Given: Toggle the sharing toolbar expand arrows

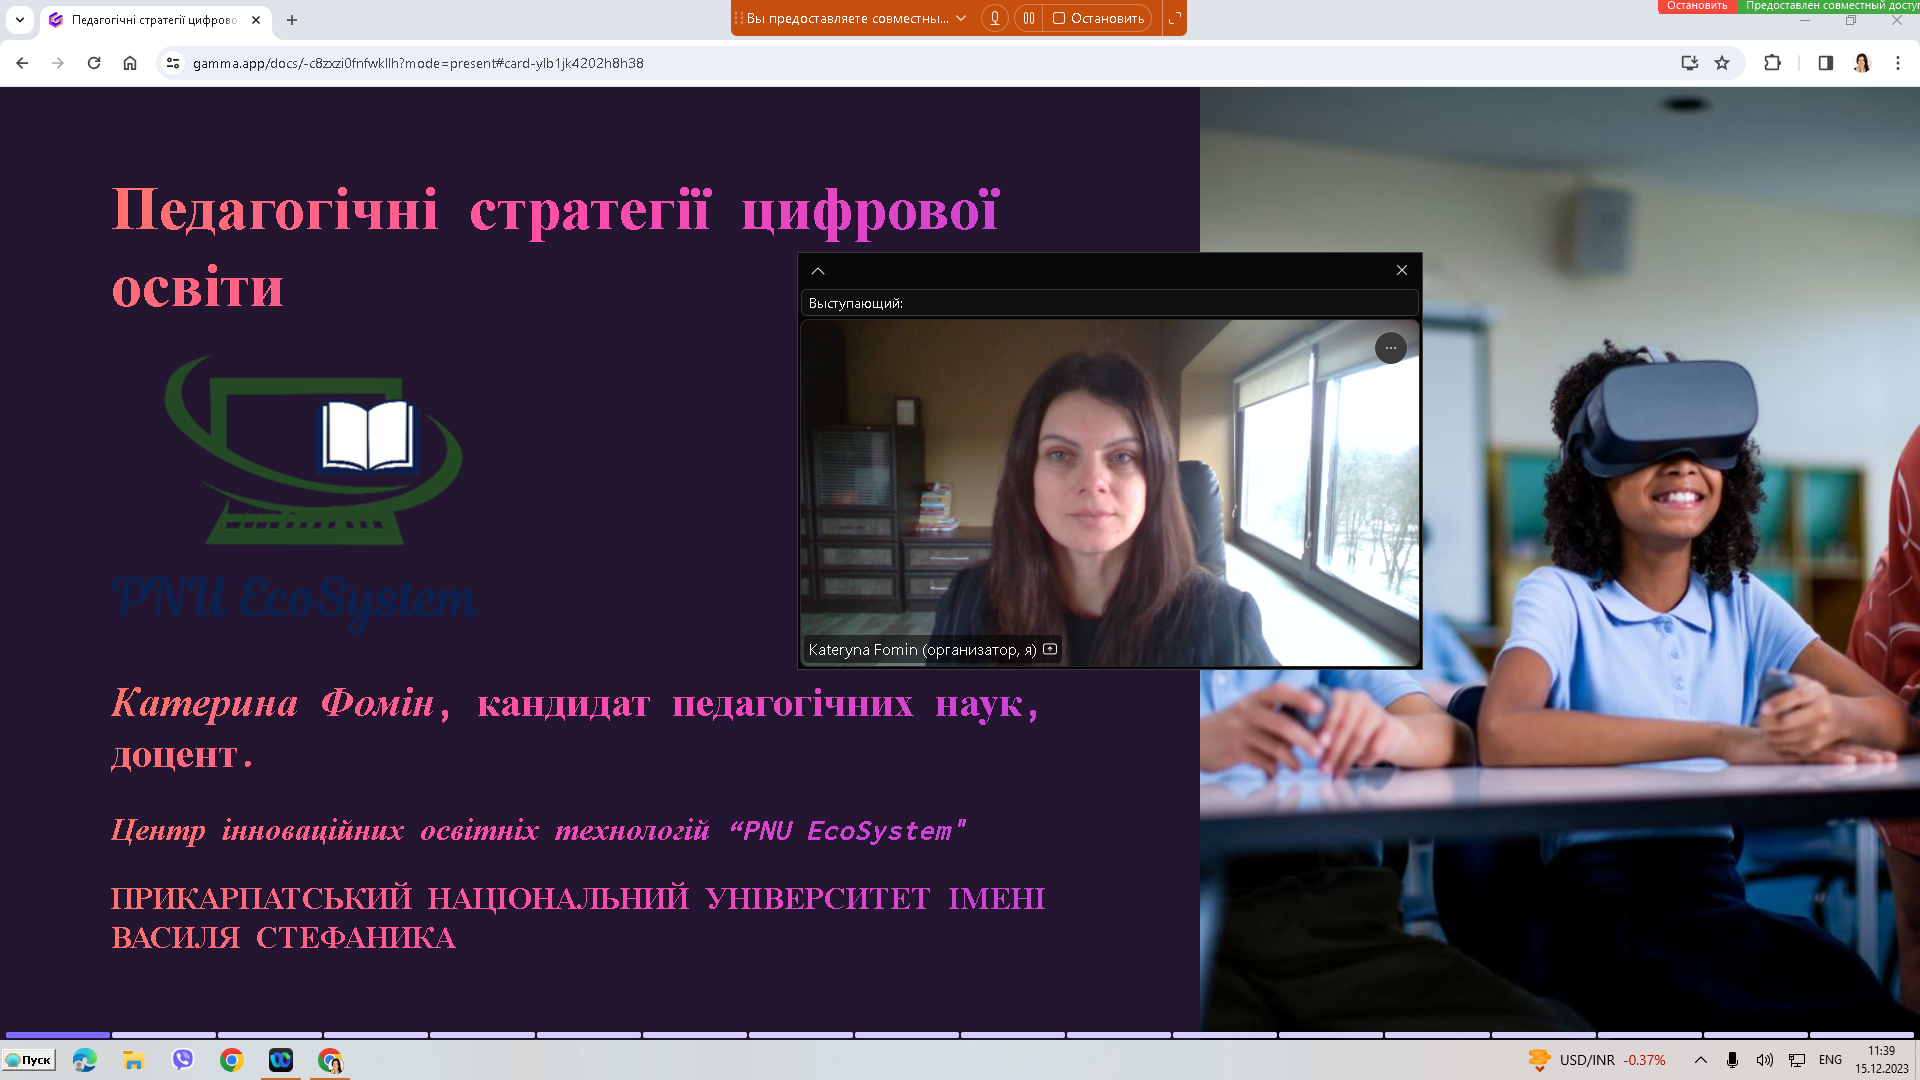Looking at the screenshot, I should pos(1175,18).
